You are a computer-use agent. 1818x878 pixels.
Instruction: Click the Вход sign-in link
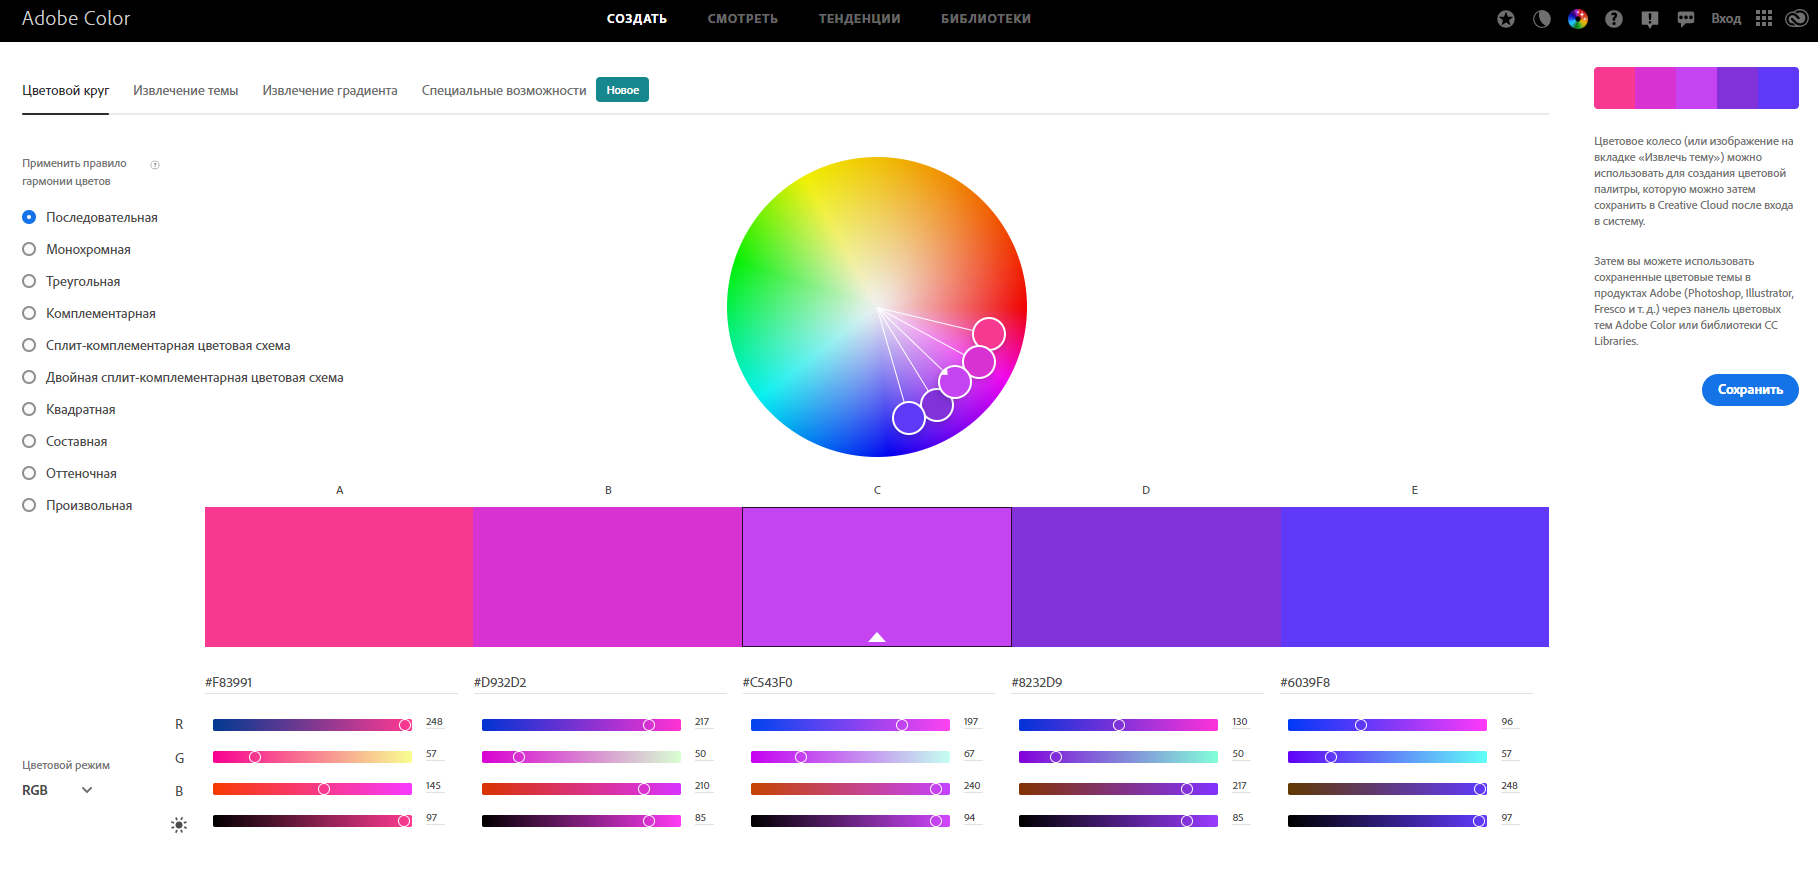pos(1726,19)
